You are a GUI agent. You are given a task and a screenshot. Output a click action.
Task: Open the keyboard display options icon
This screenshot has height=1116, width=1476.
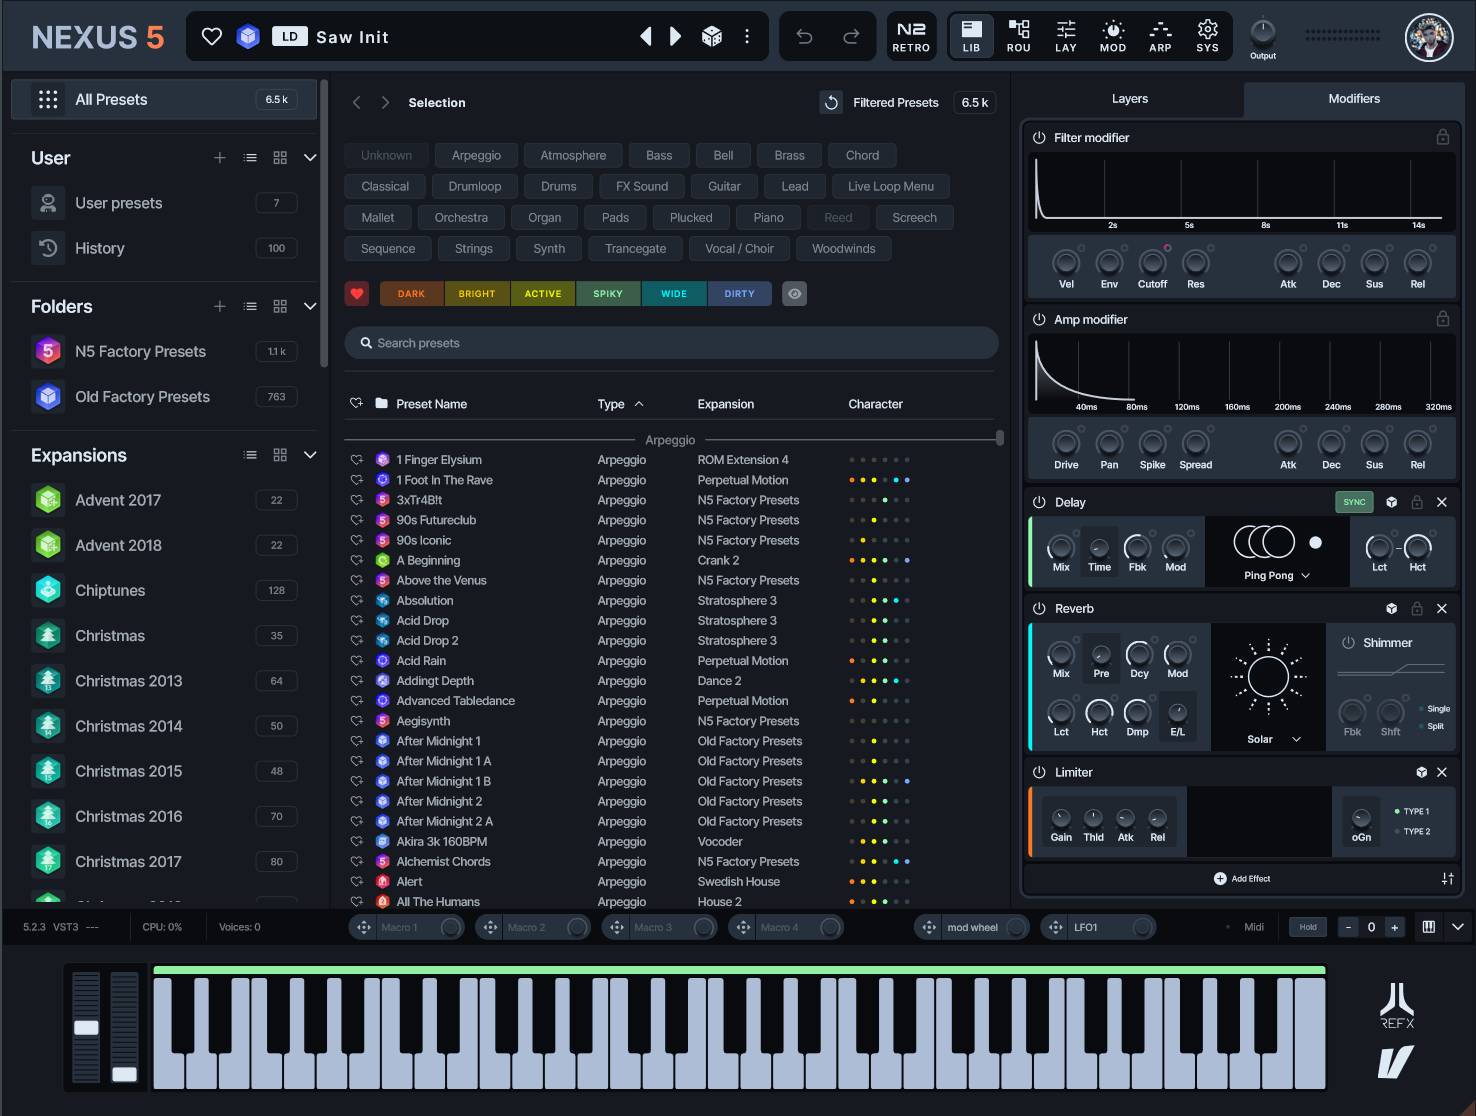click(1429, 927)
